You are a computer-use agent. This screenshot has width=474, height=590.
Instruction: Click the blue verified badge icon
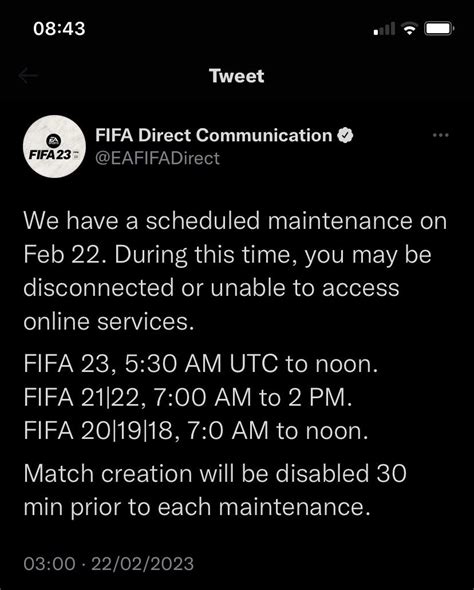pos(345,135)
